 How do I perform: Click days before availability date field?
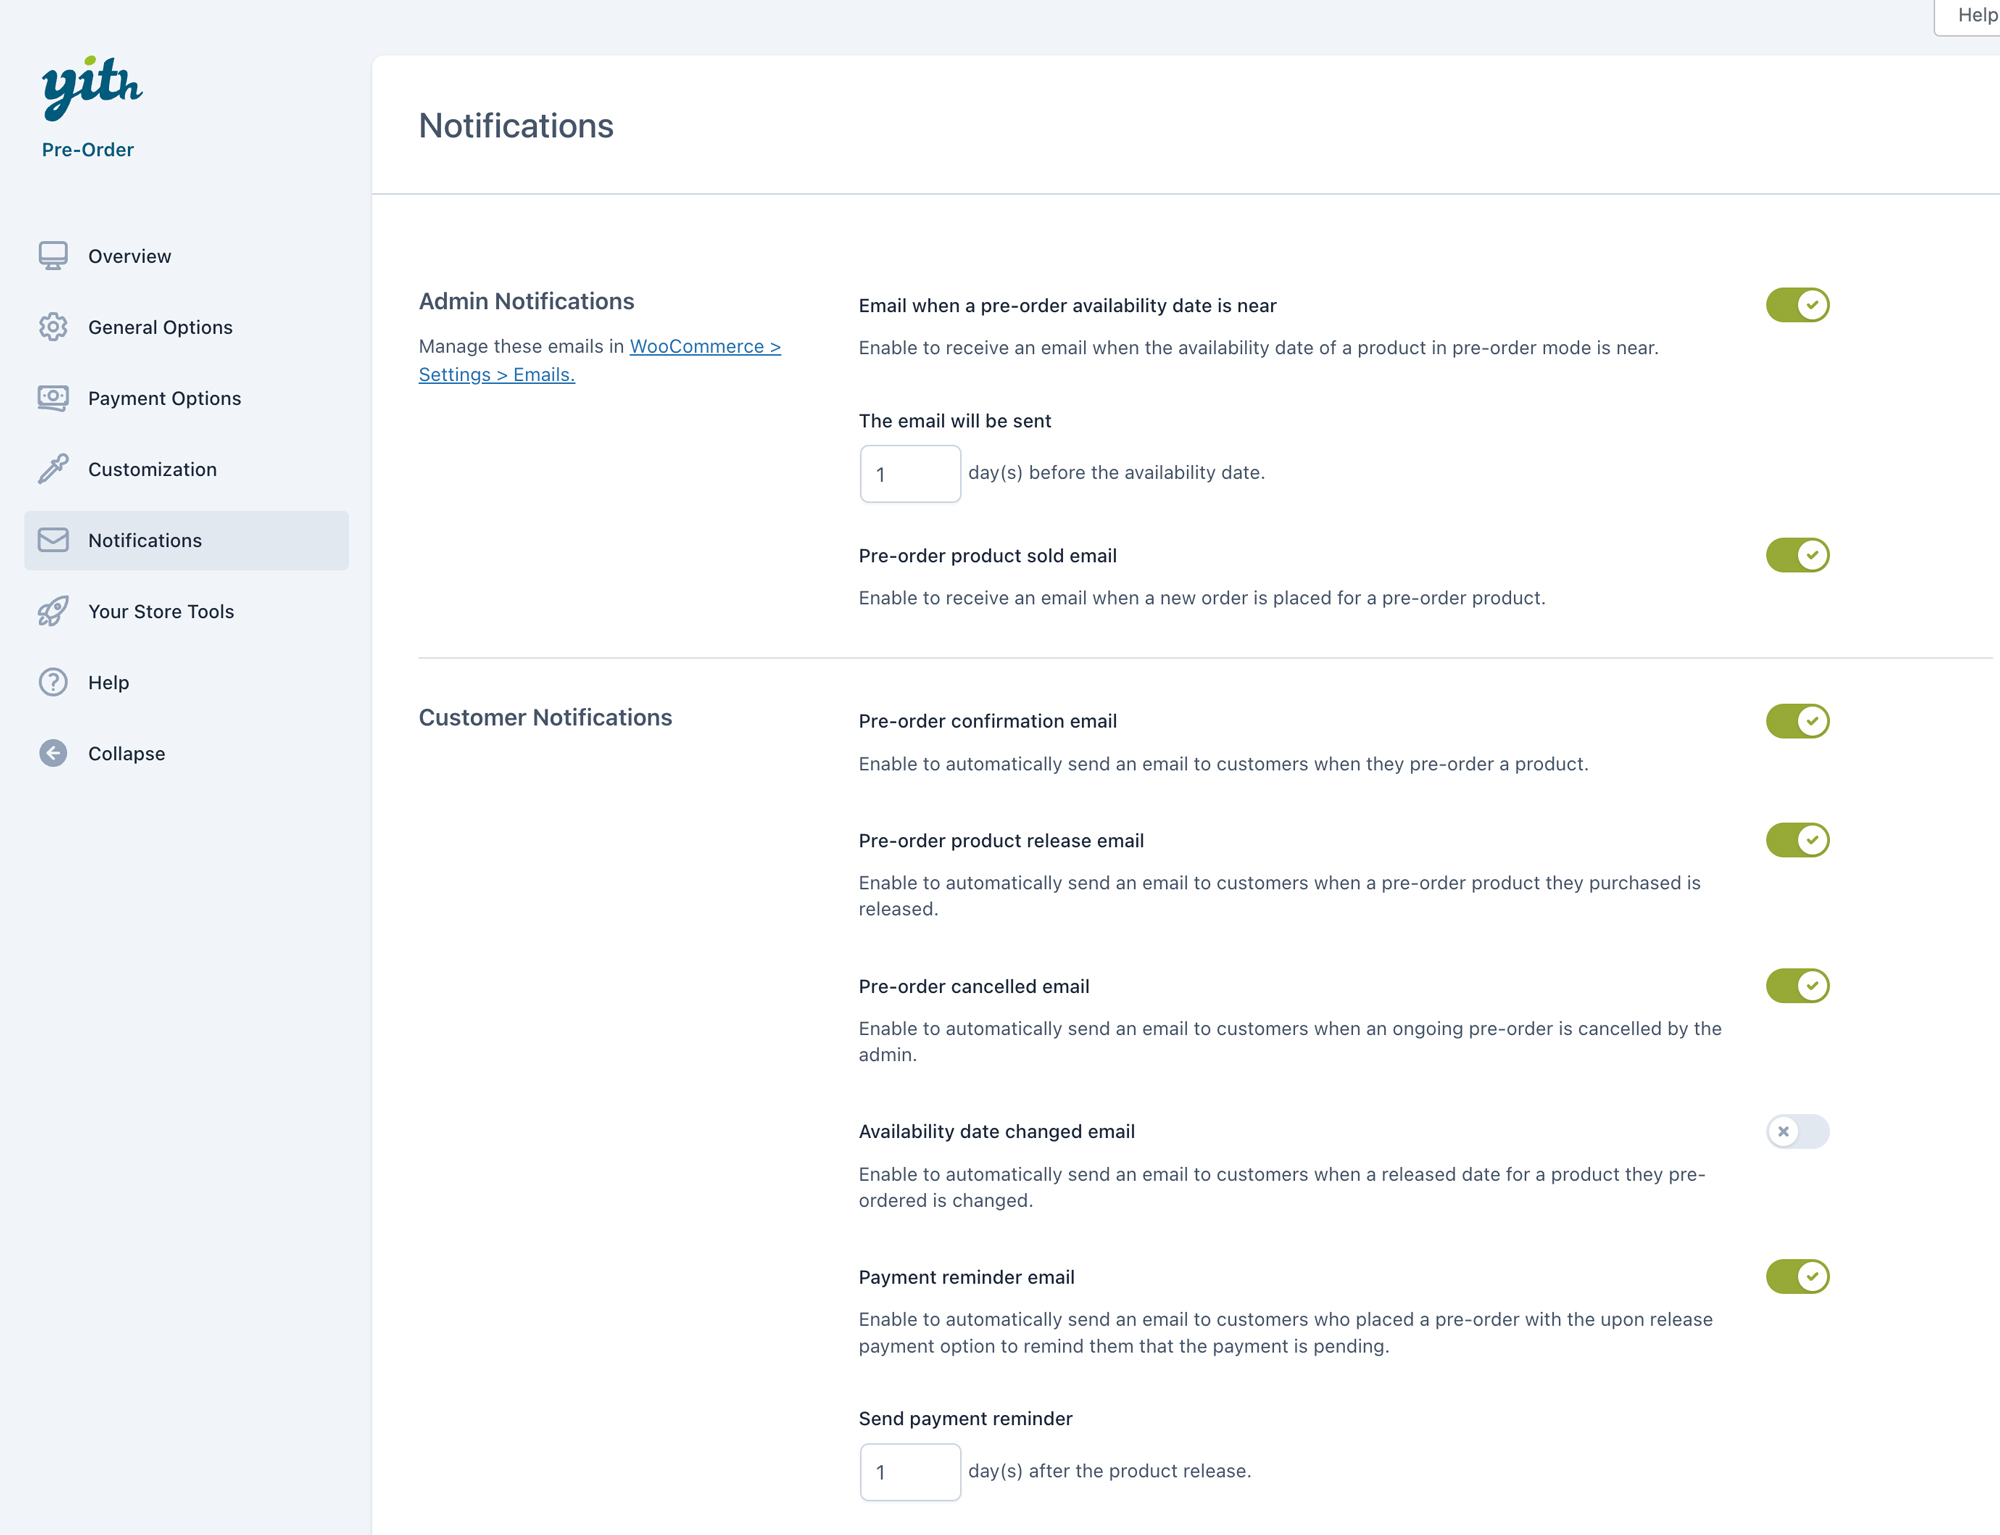[x=909, y=474]
